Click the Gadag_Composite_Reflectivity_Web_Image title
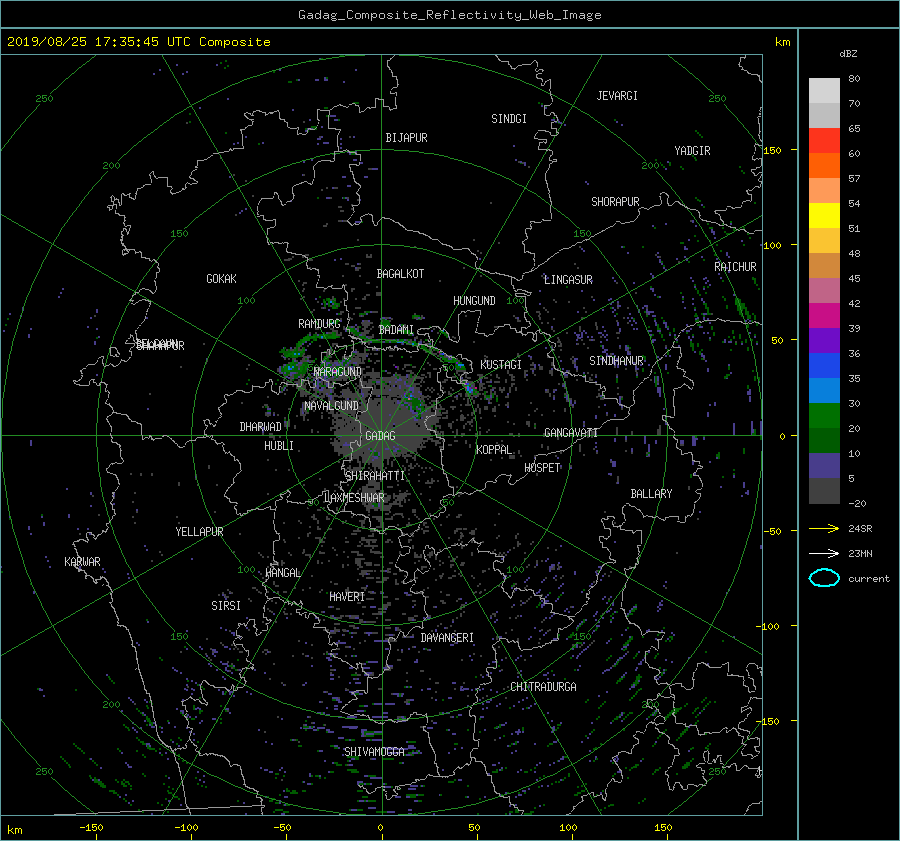 click(x=449, y=15)
